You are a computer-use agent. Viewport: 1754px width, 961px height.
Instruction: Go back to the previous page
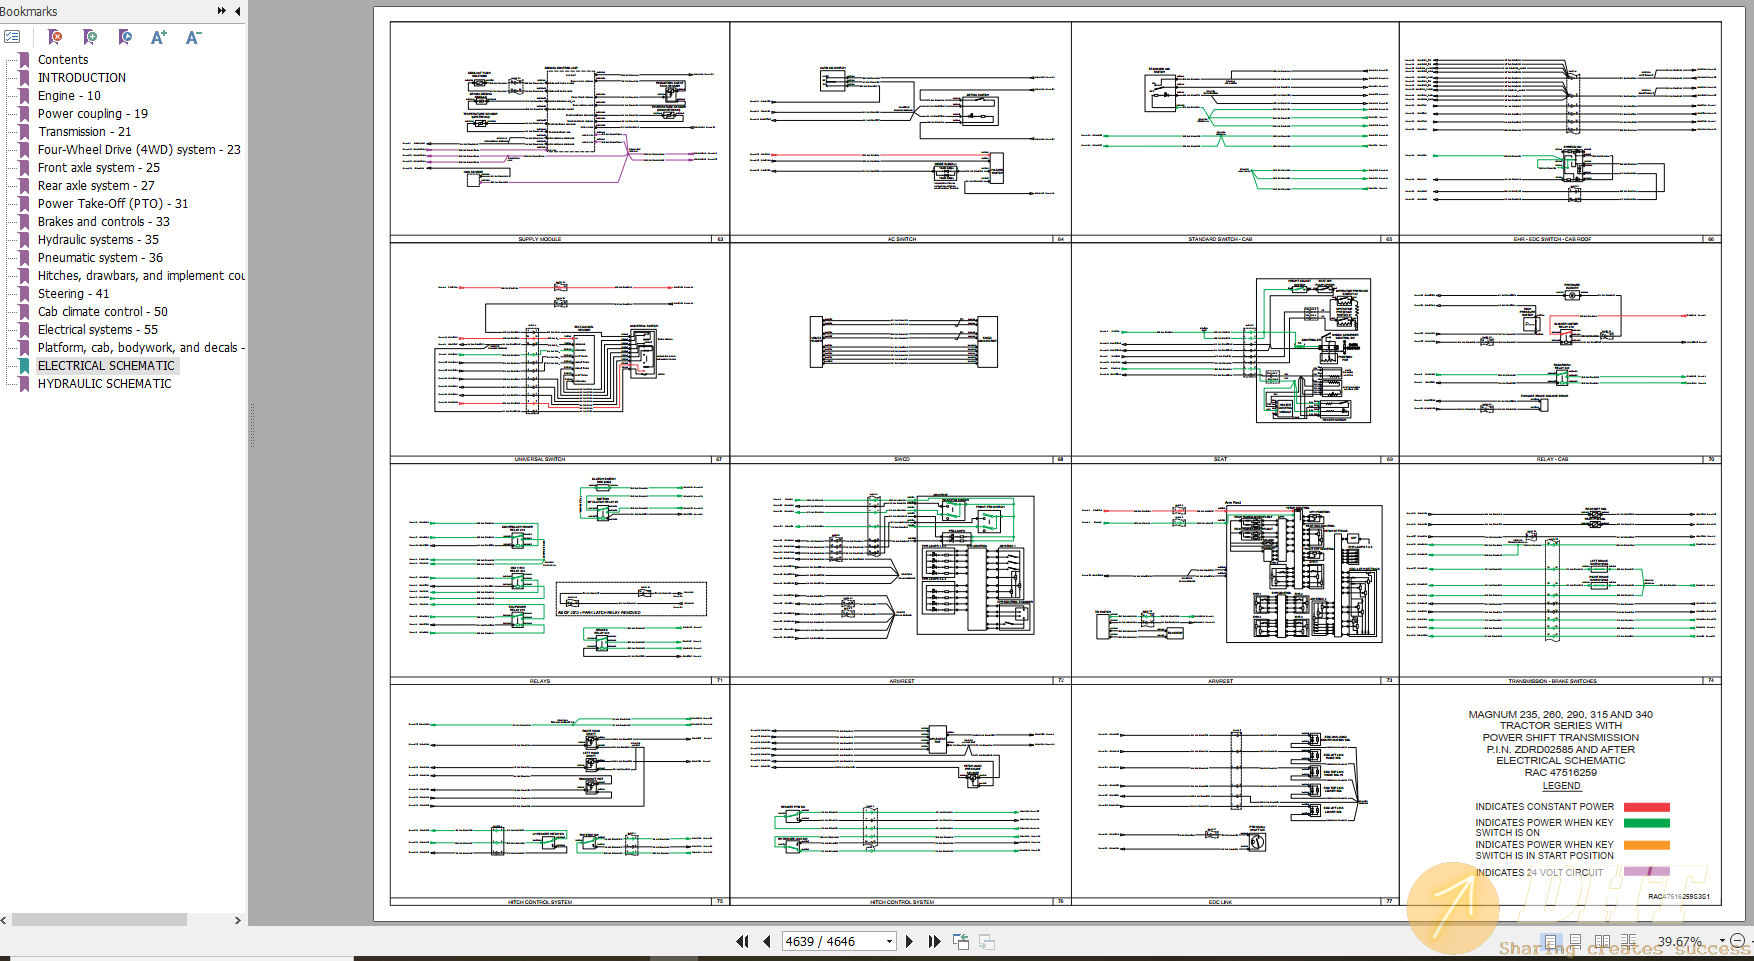tap(767, 941)
